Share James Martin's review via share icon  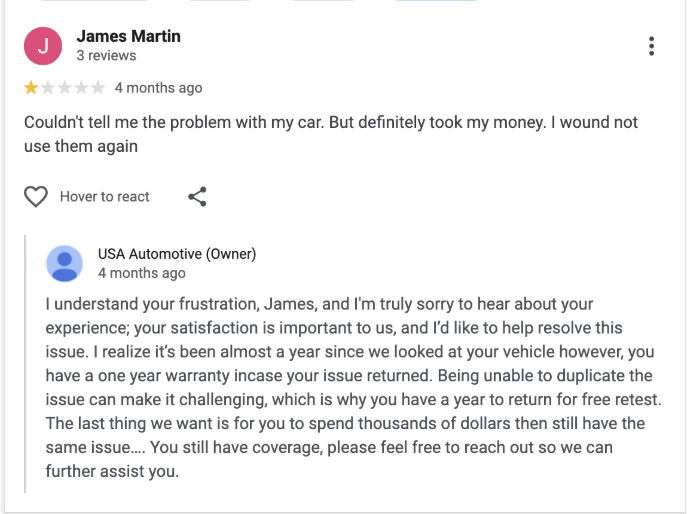coord(197,196)
